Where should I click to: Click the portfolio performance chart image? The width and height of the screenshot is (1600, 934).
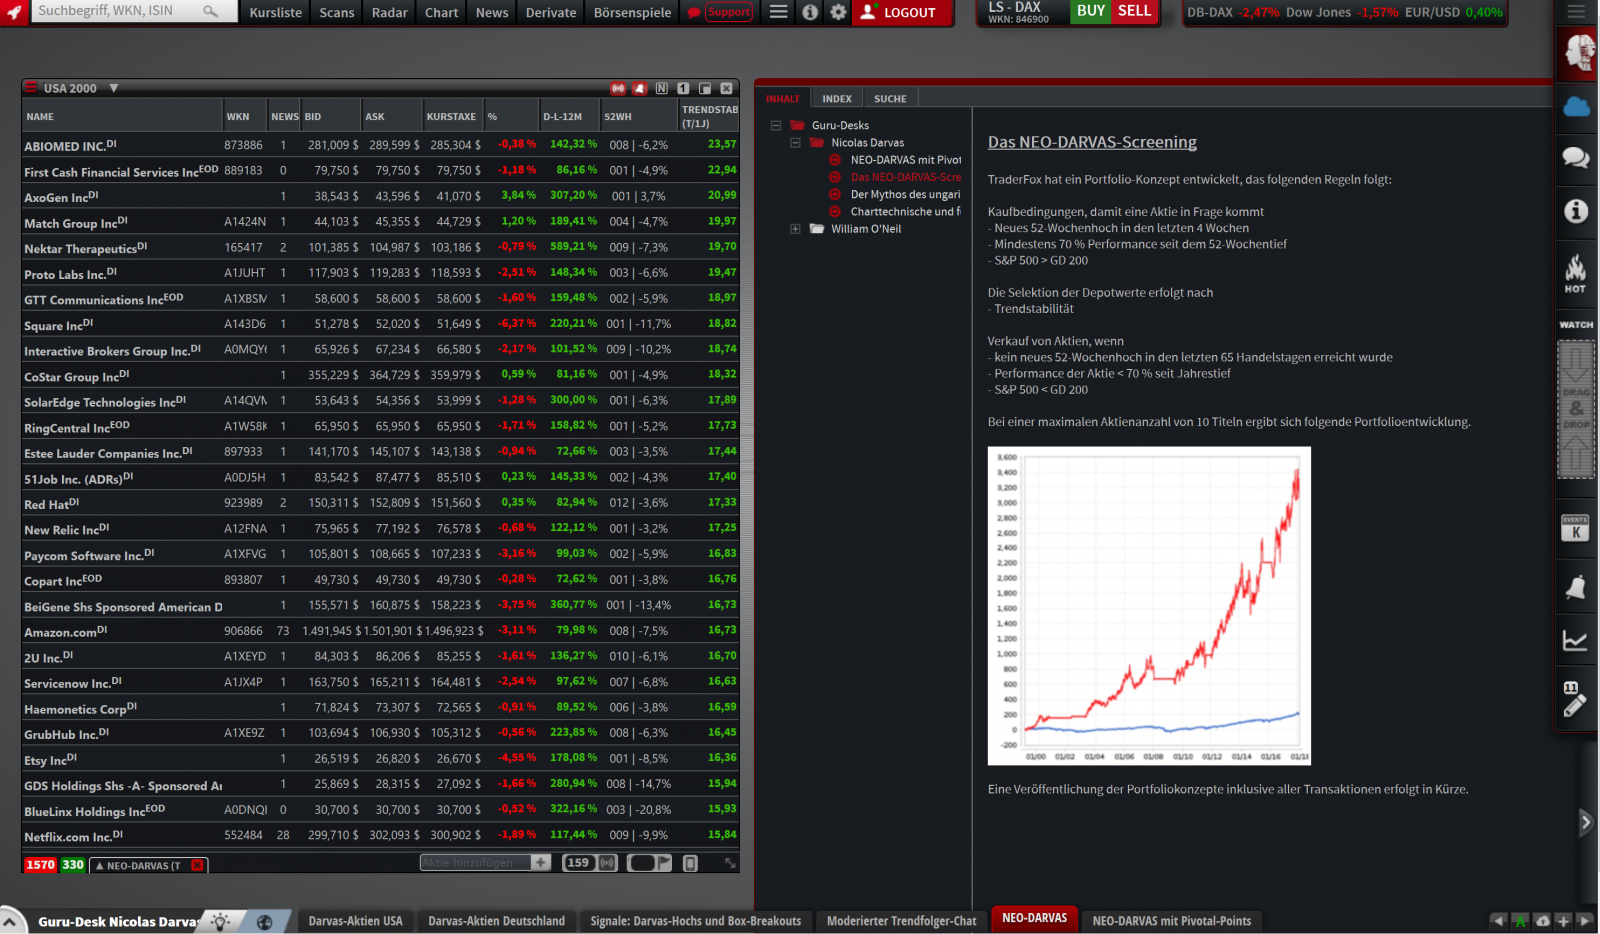click(x=1149, y=606)
